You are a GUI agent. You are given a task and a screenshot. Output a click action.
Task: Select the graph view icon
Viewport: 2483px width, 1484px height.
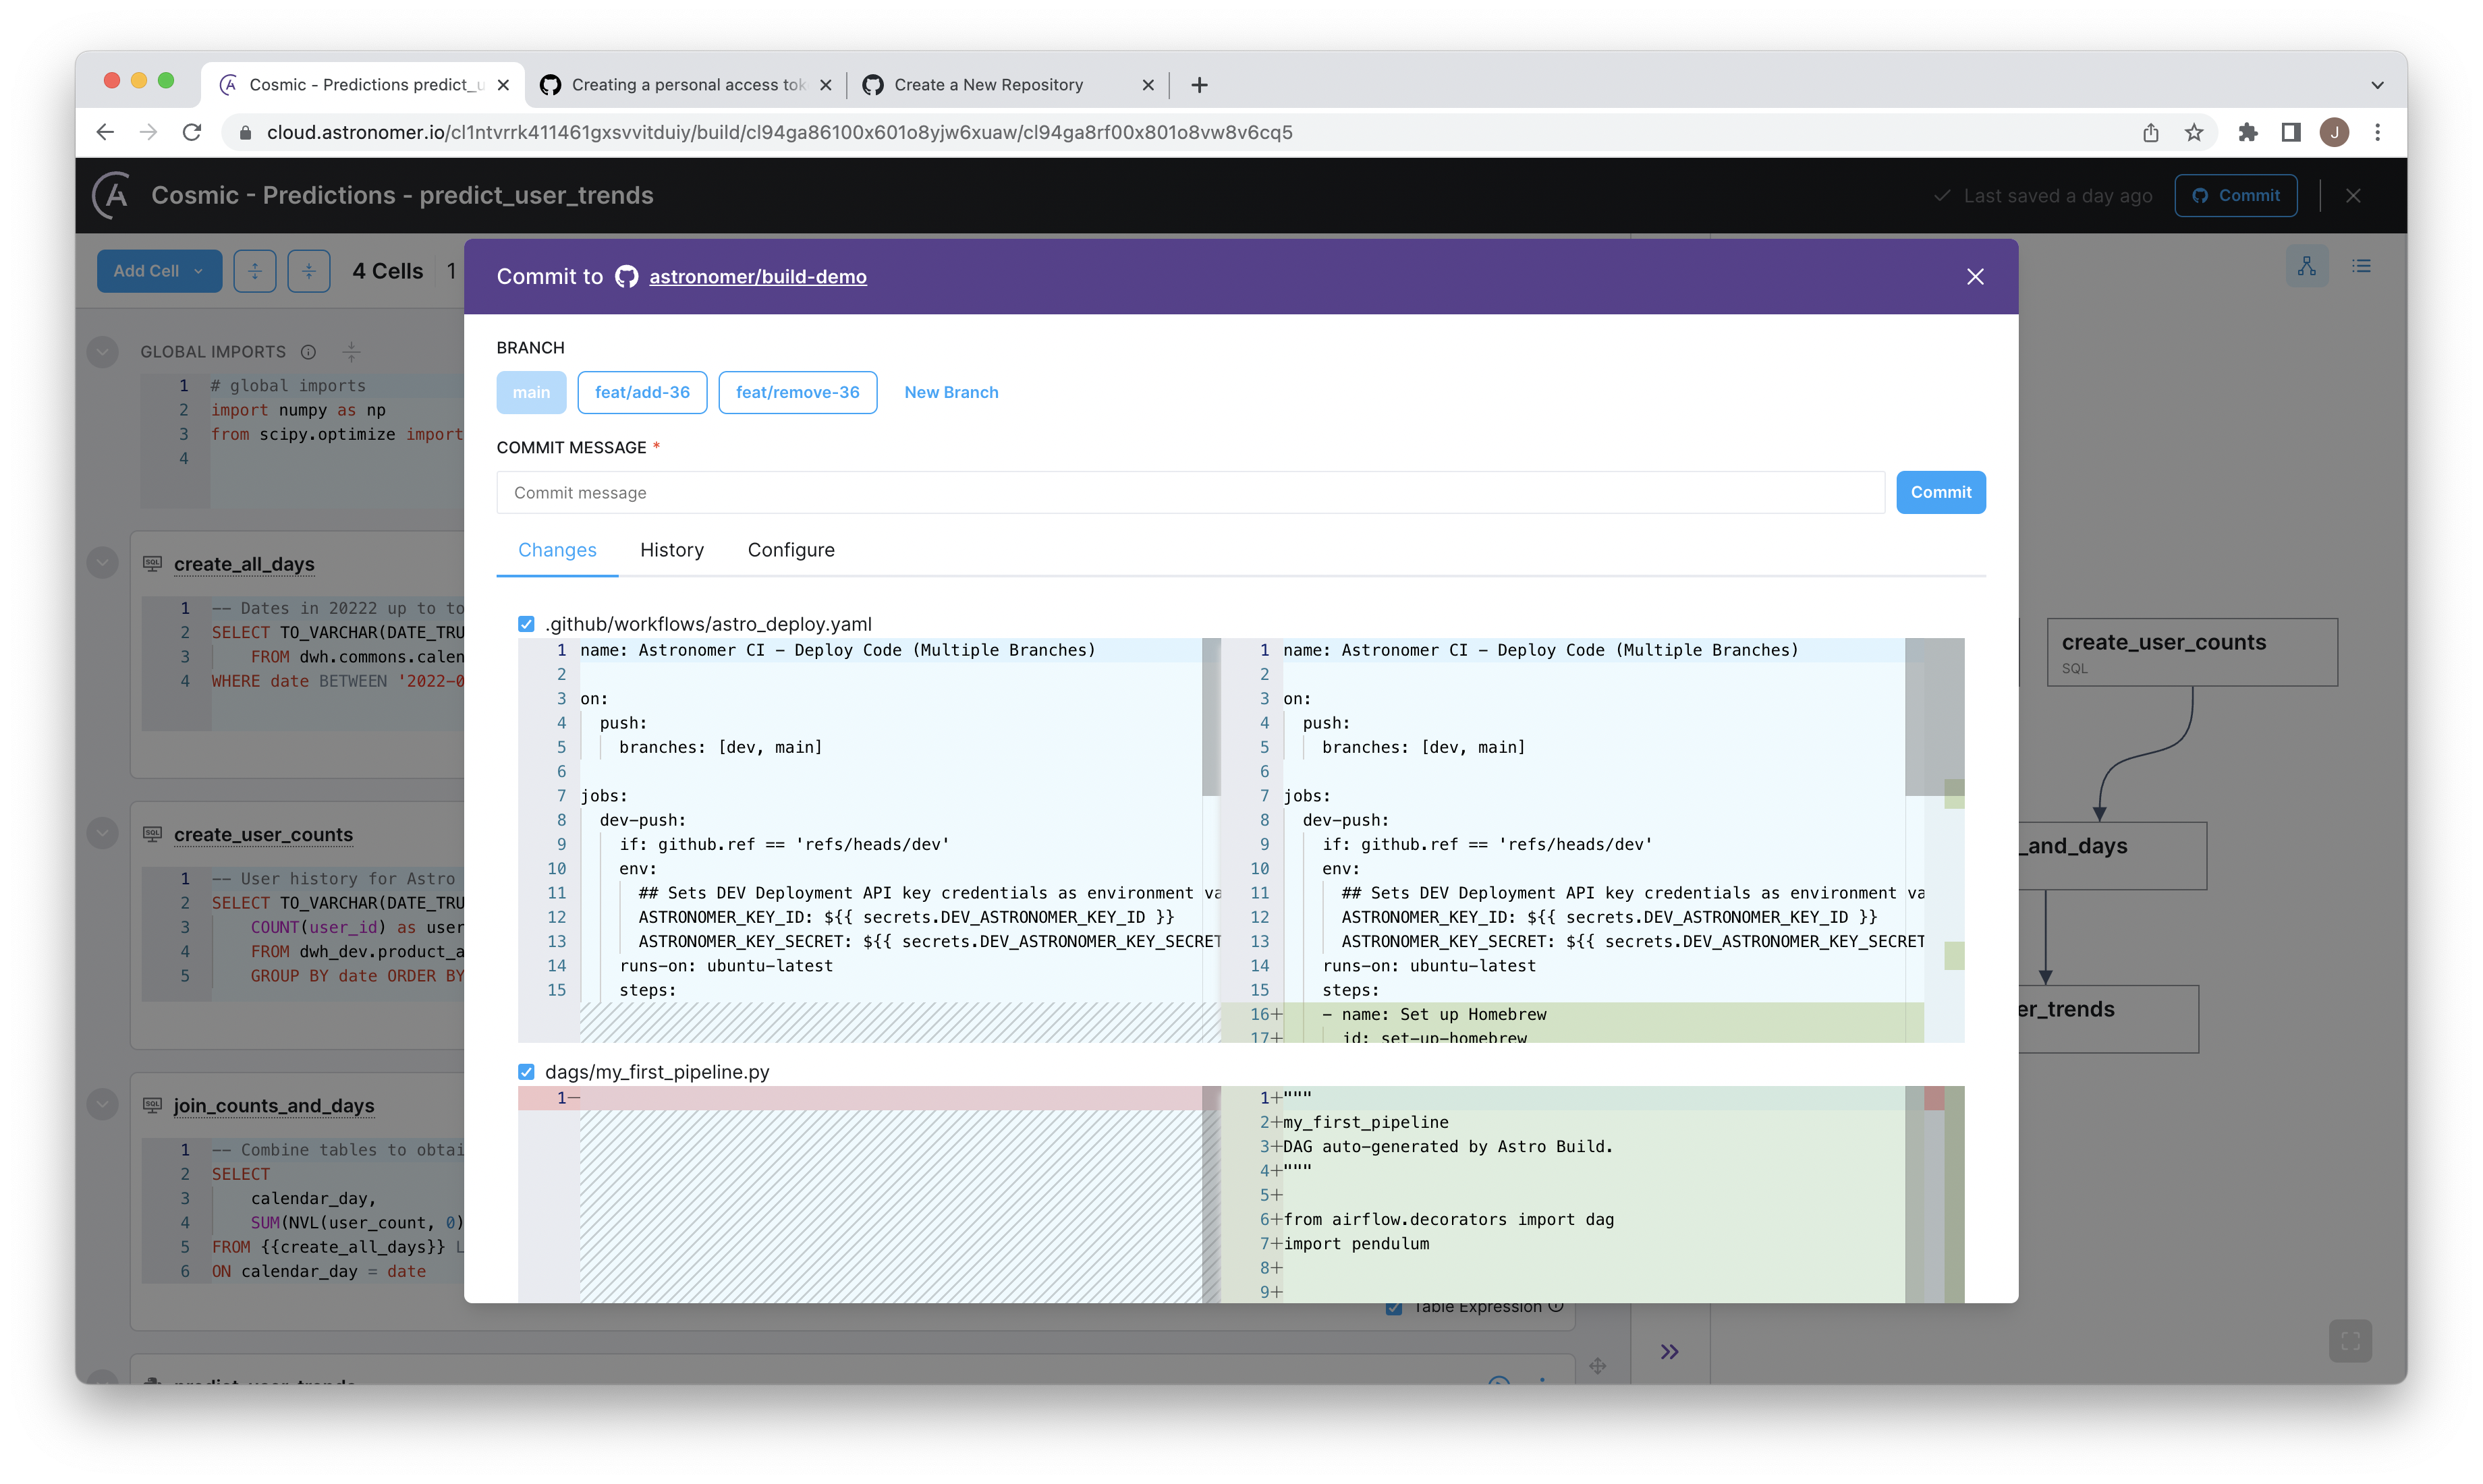pos(2306,266)
